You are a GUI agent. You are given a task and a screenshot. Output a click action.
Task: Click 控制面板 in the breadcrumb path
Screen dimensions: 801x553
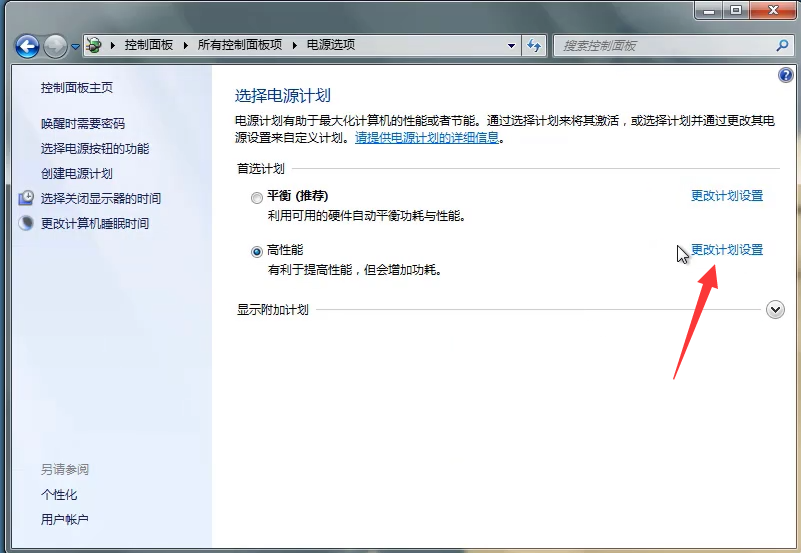149,45
